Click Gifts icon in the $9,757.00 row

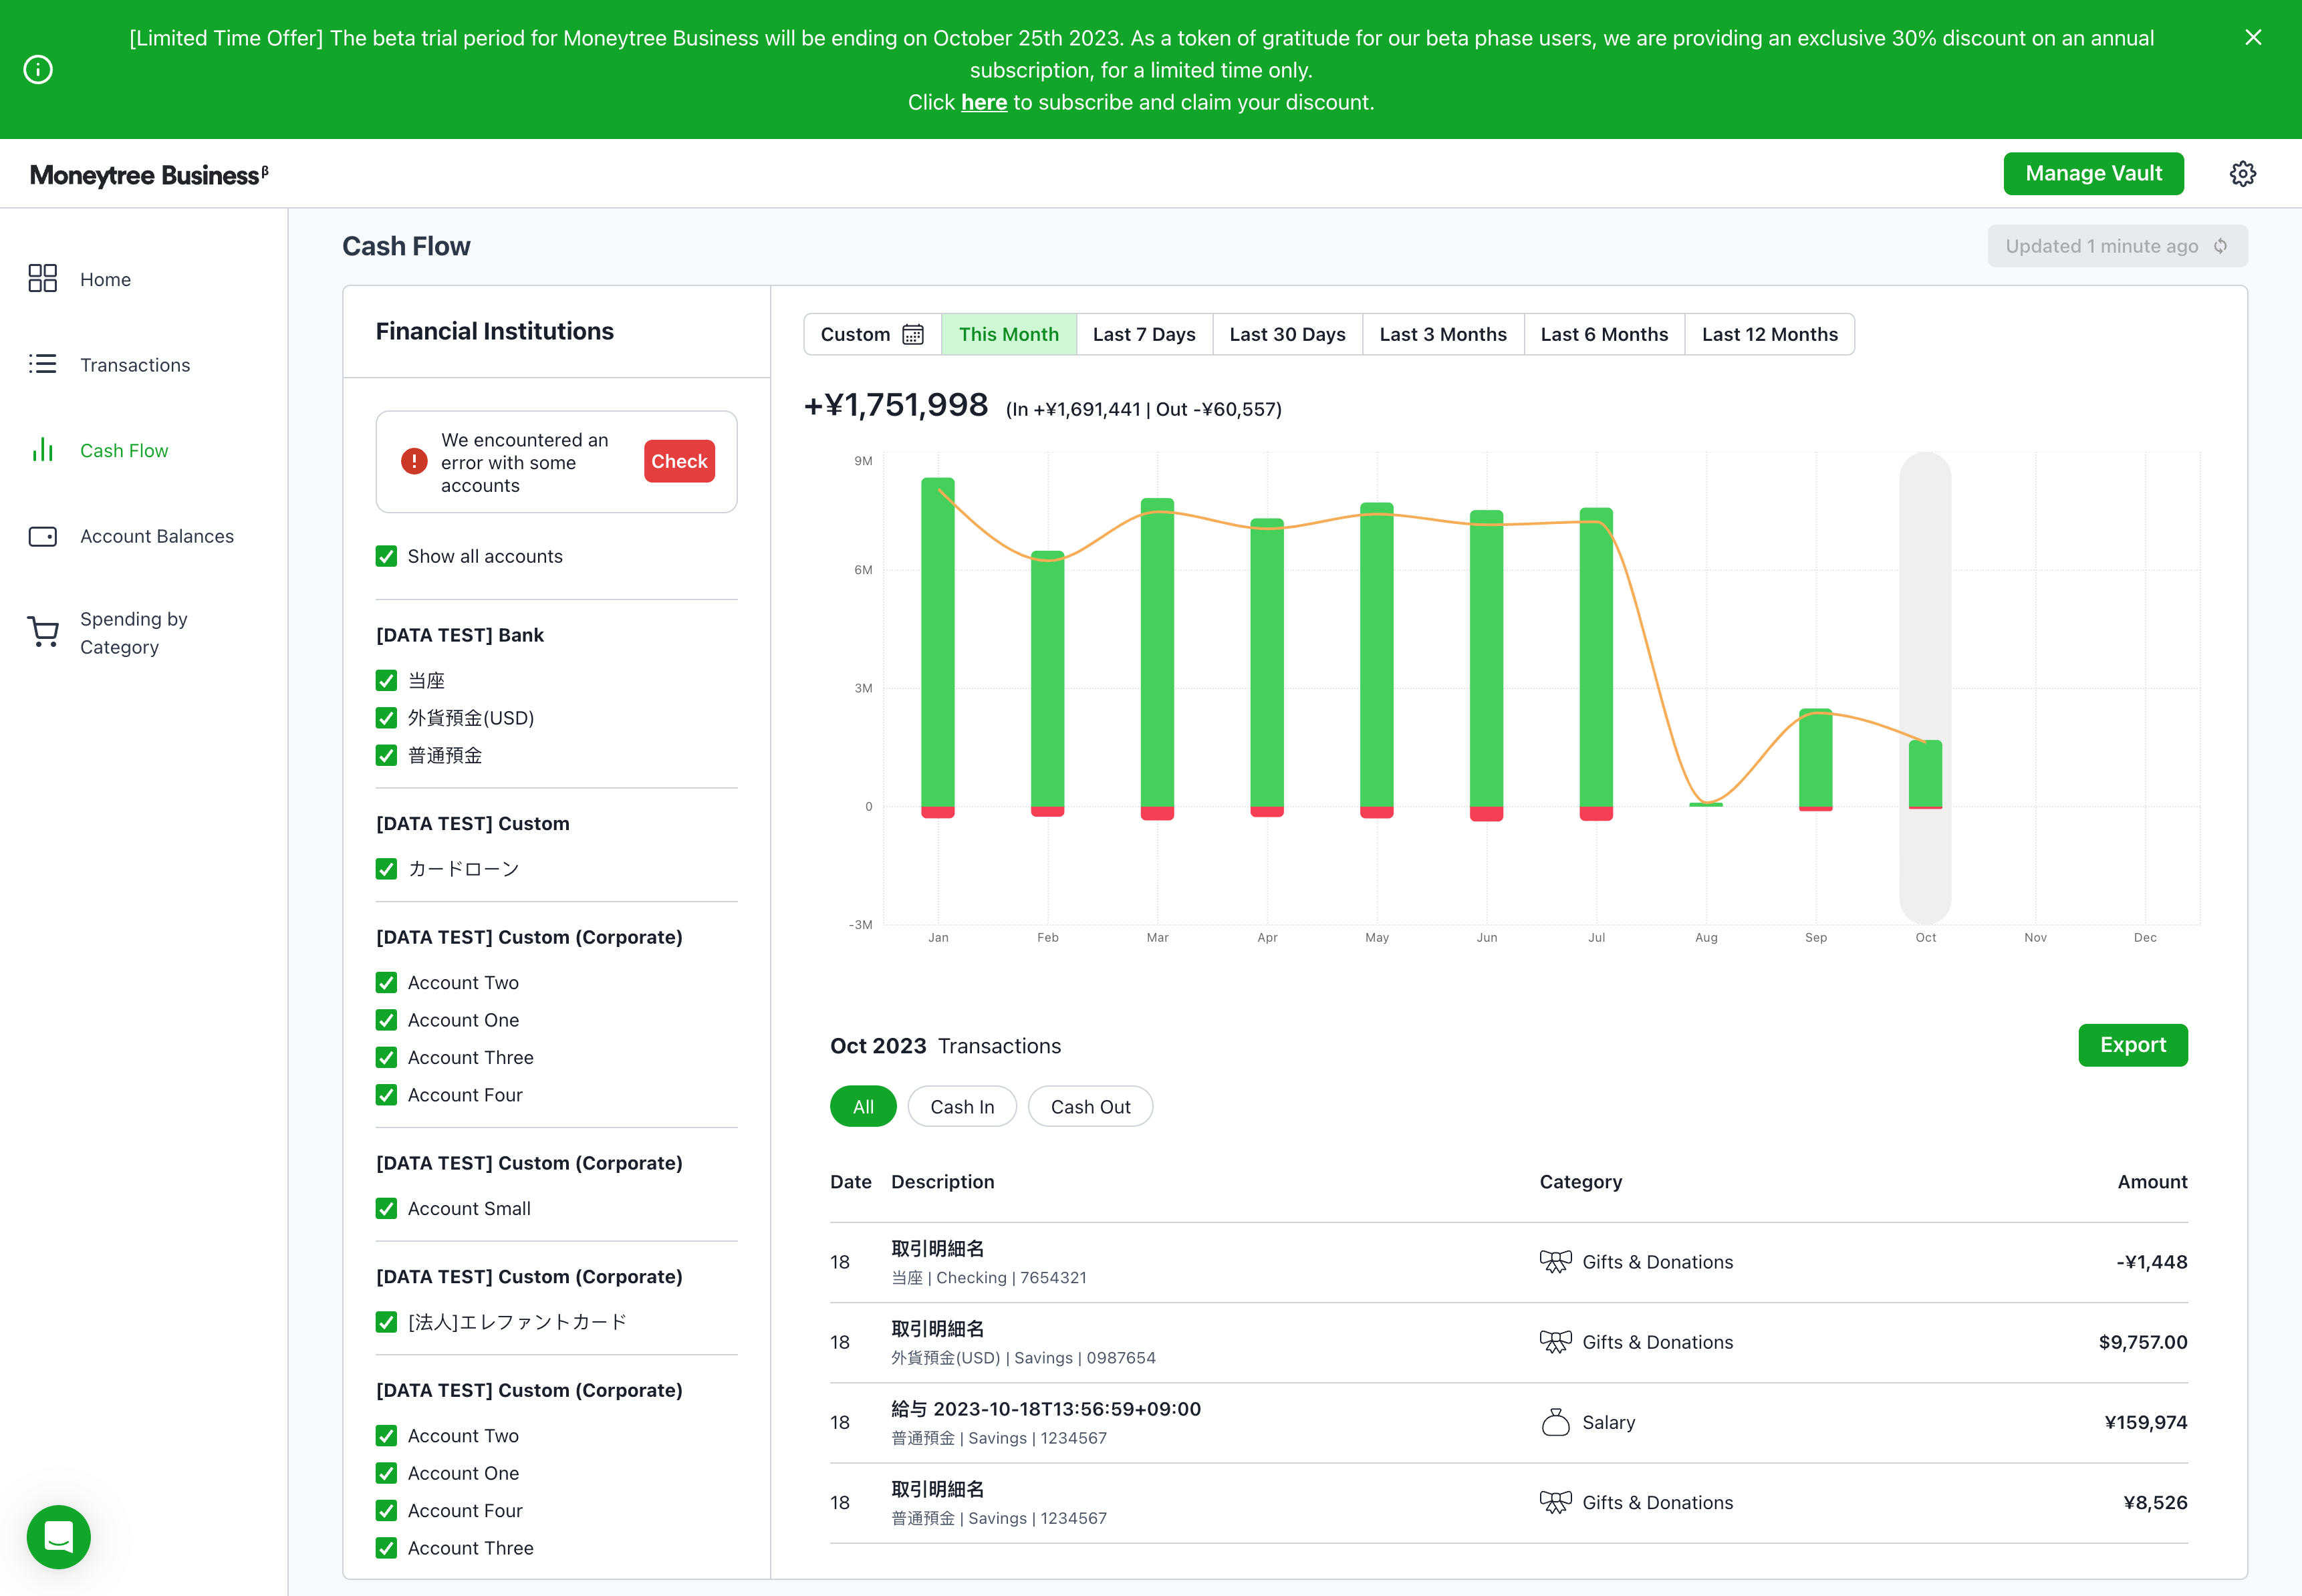pos(1555,1342)
